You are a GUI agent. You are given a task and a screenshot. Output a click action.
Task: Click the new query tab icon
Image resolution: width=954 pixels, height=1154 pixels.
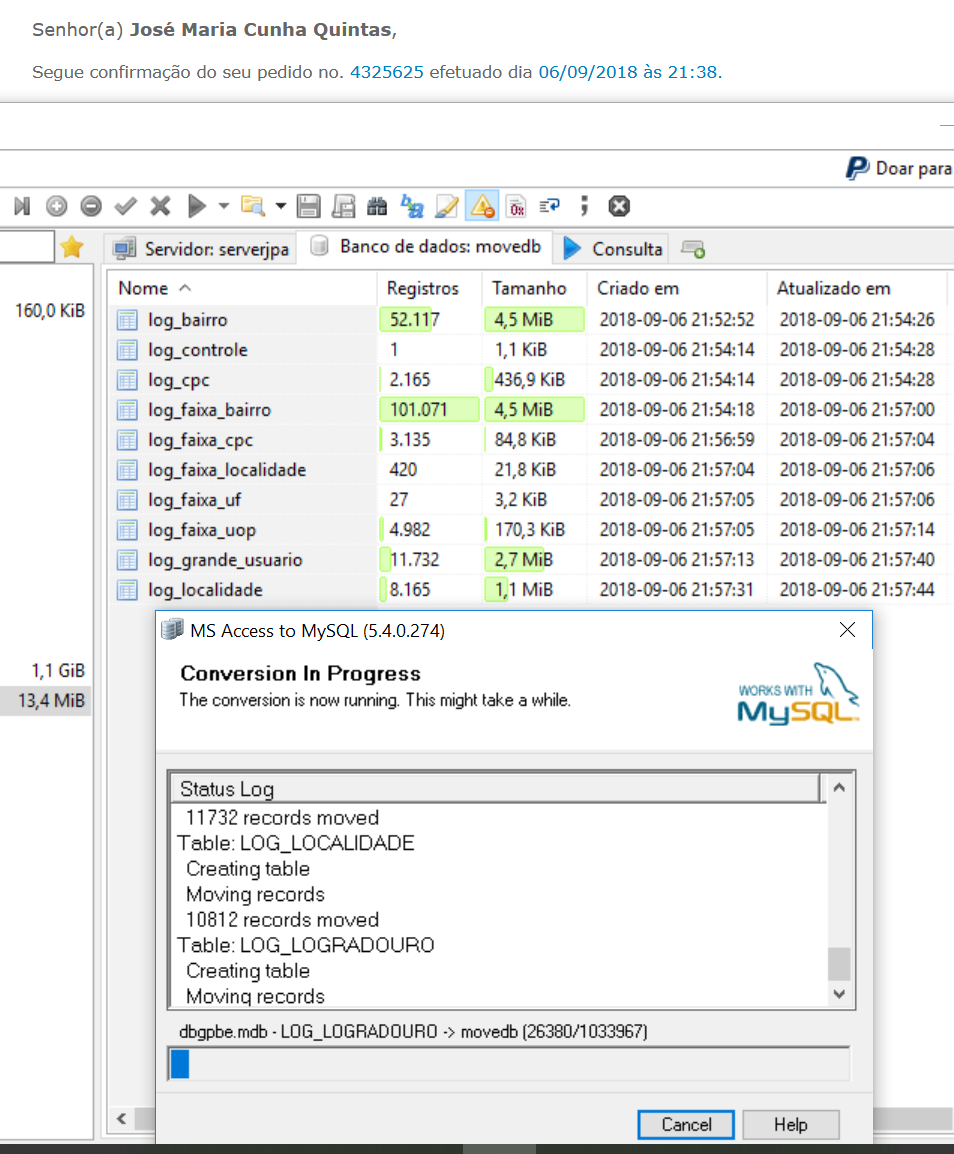[692, 249]
